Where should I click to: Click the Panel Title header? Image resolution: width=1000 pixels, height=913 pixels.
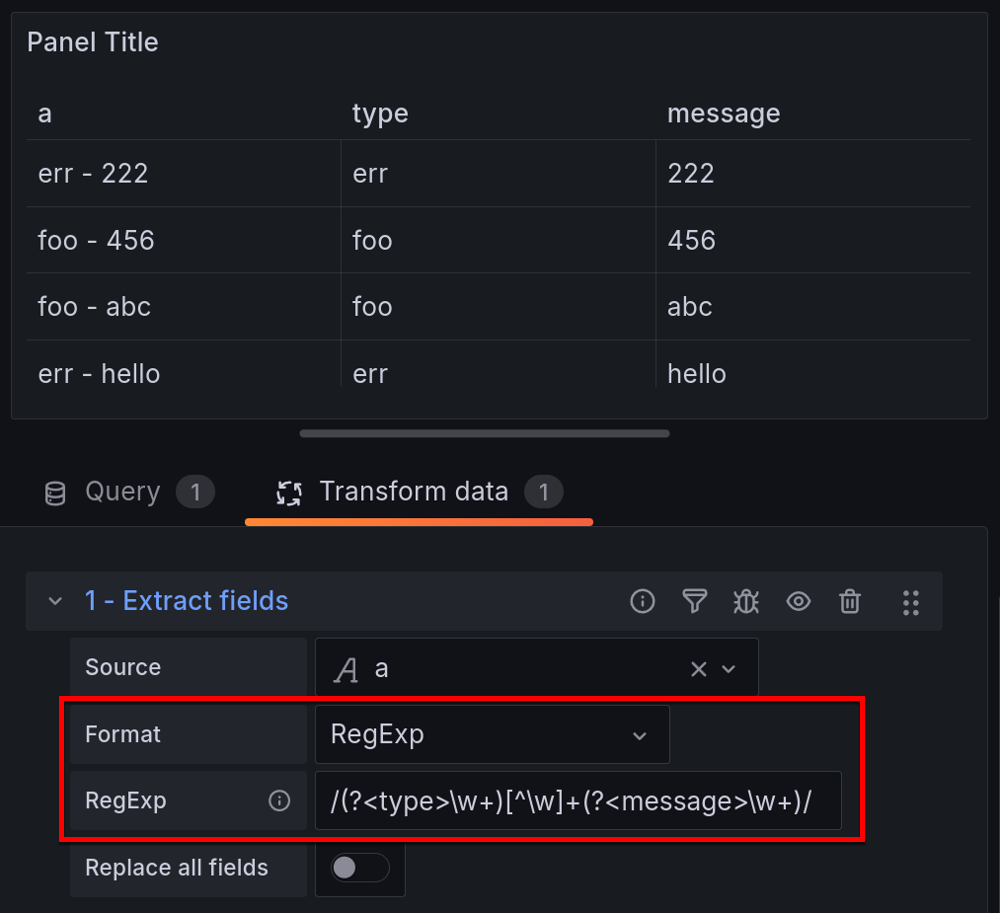93,42
